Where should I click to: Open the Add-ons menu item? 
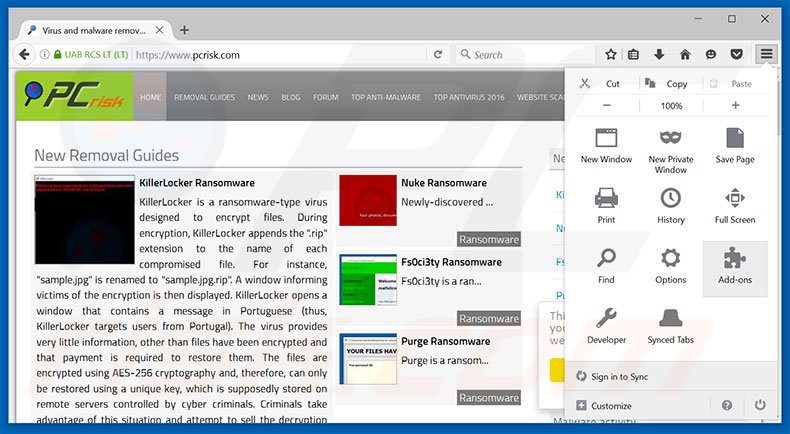tap(735, 268)
